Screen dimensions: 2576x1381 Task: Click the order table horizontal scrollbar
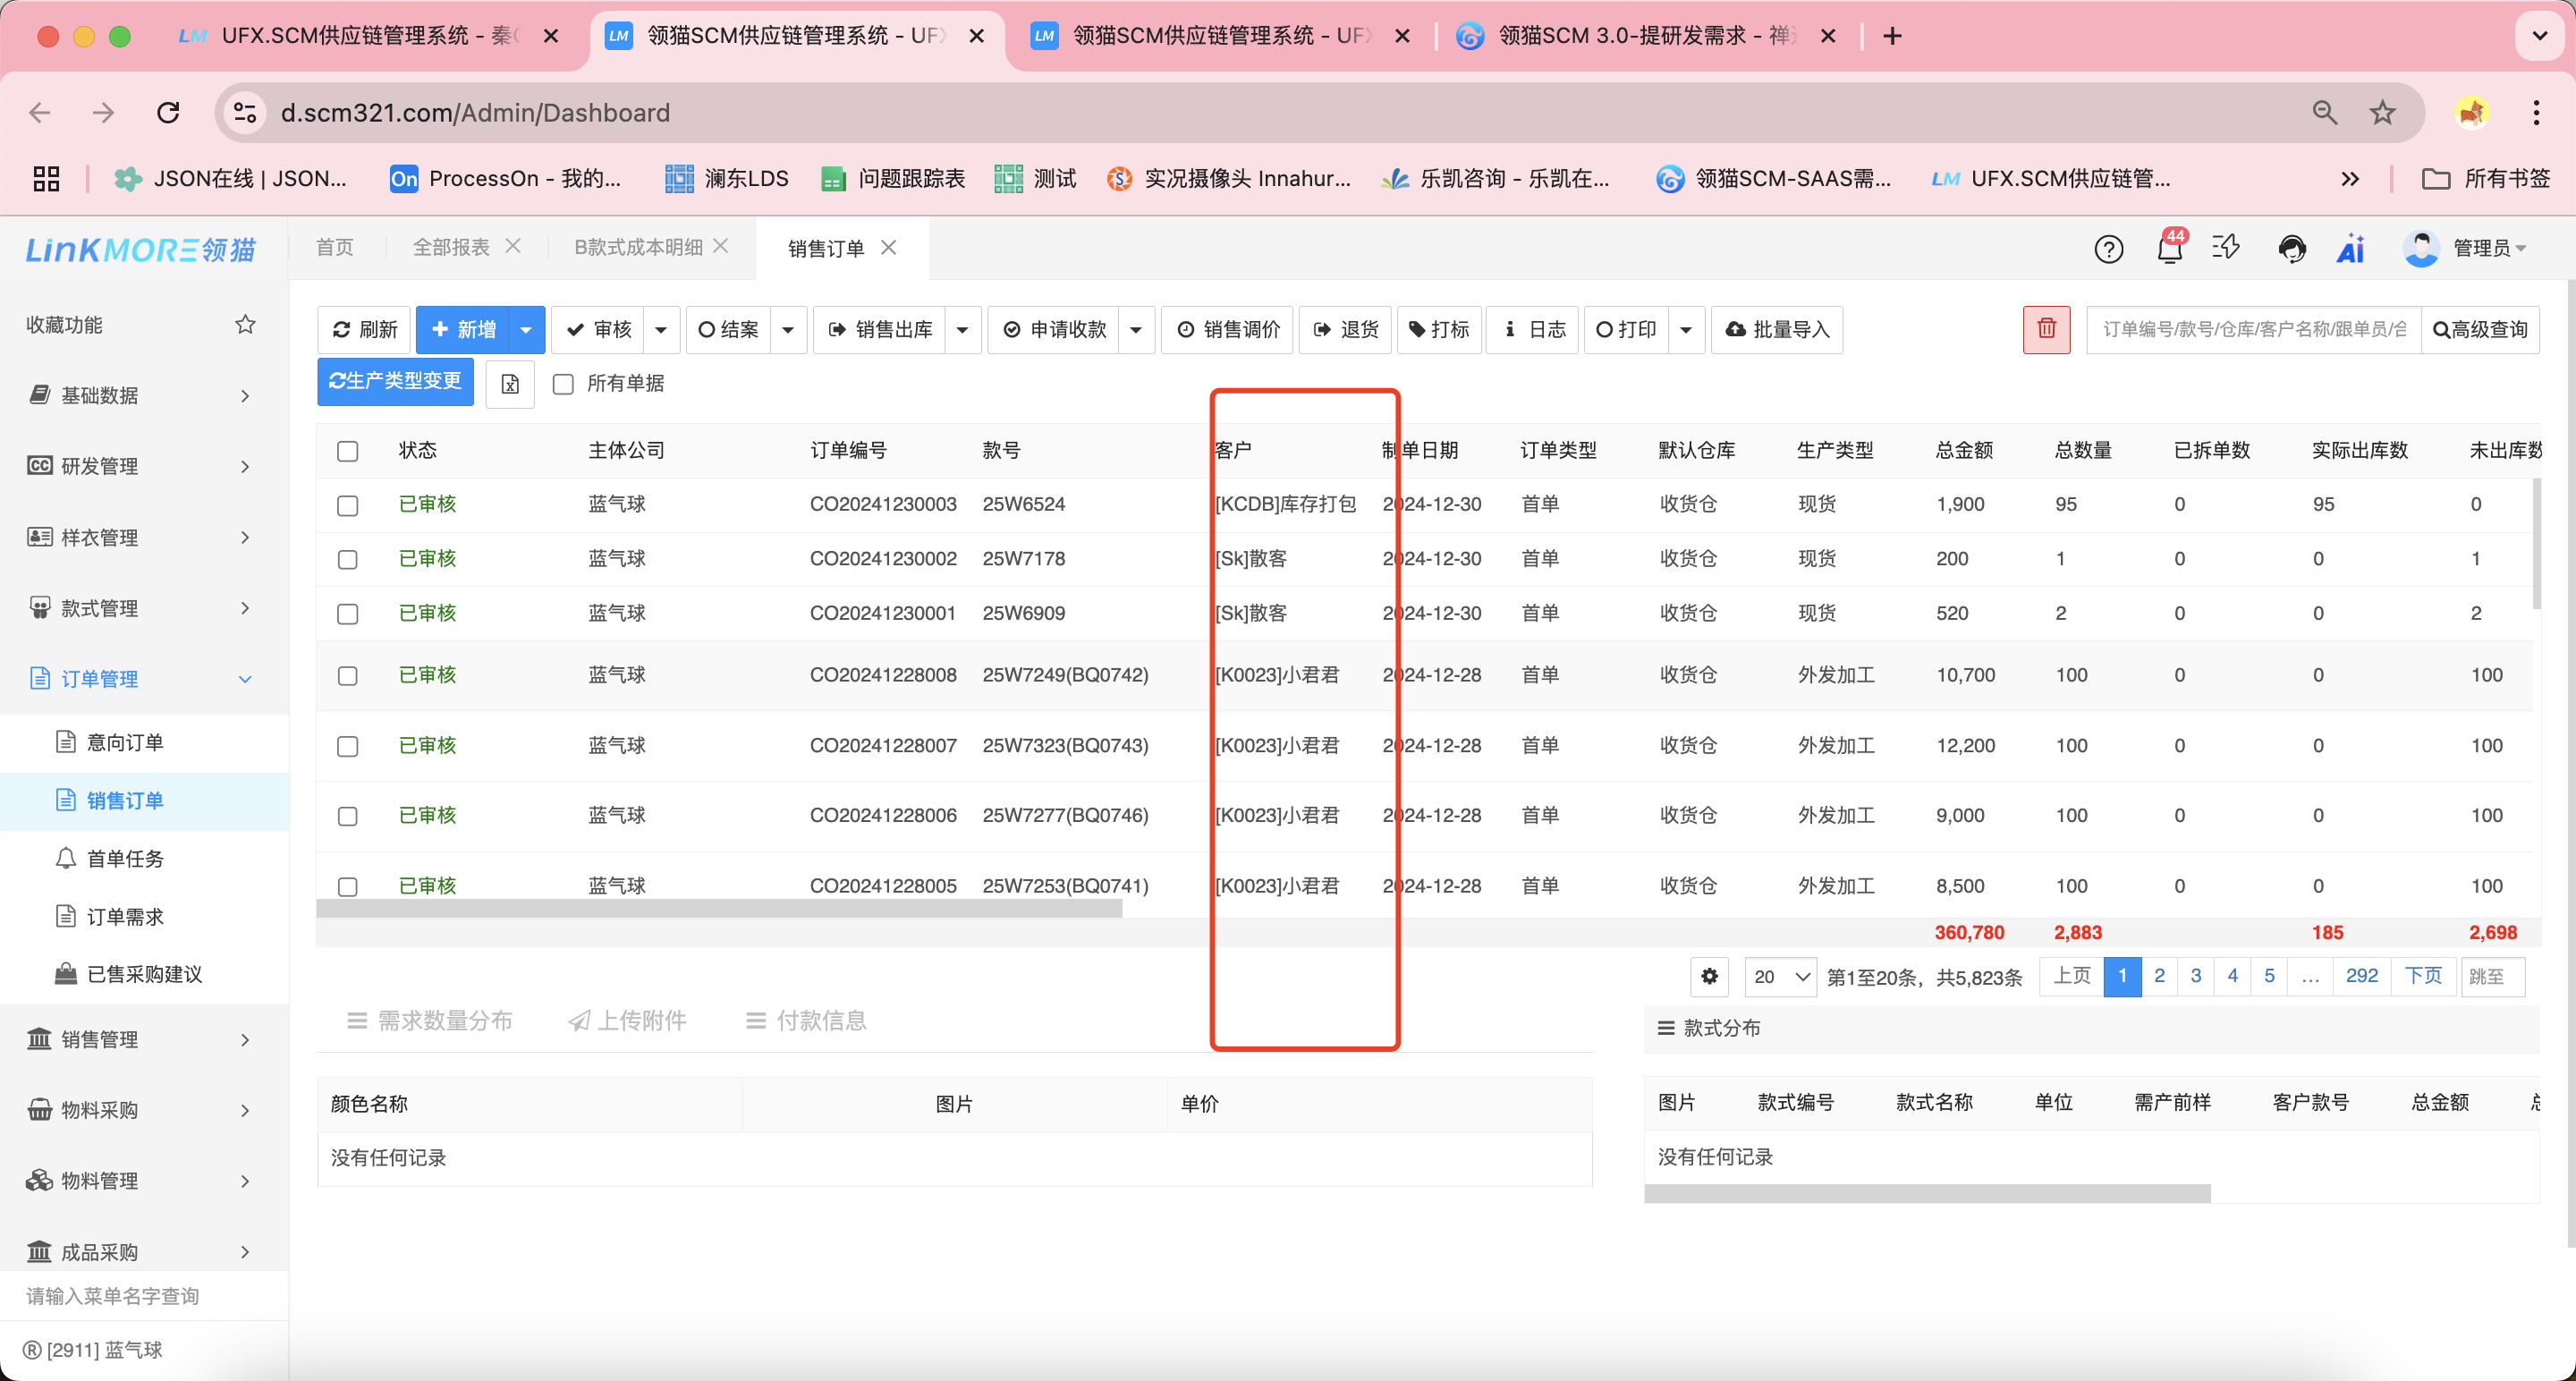718,908
